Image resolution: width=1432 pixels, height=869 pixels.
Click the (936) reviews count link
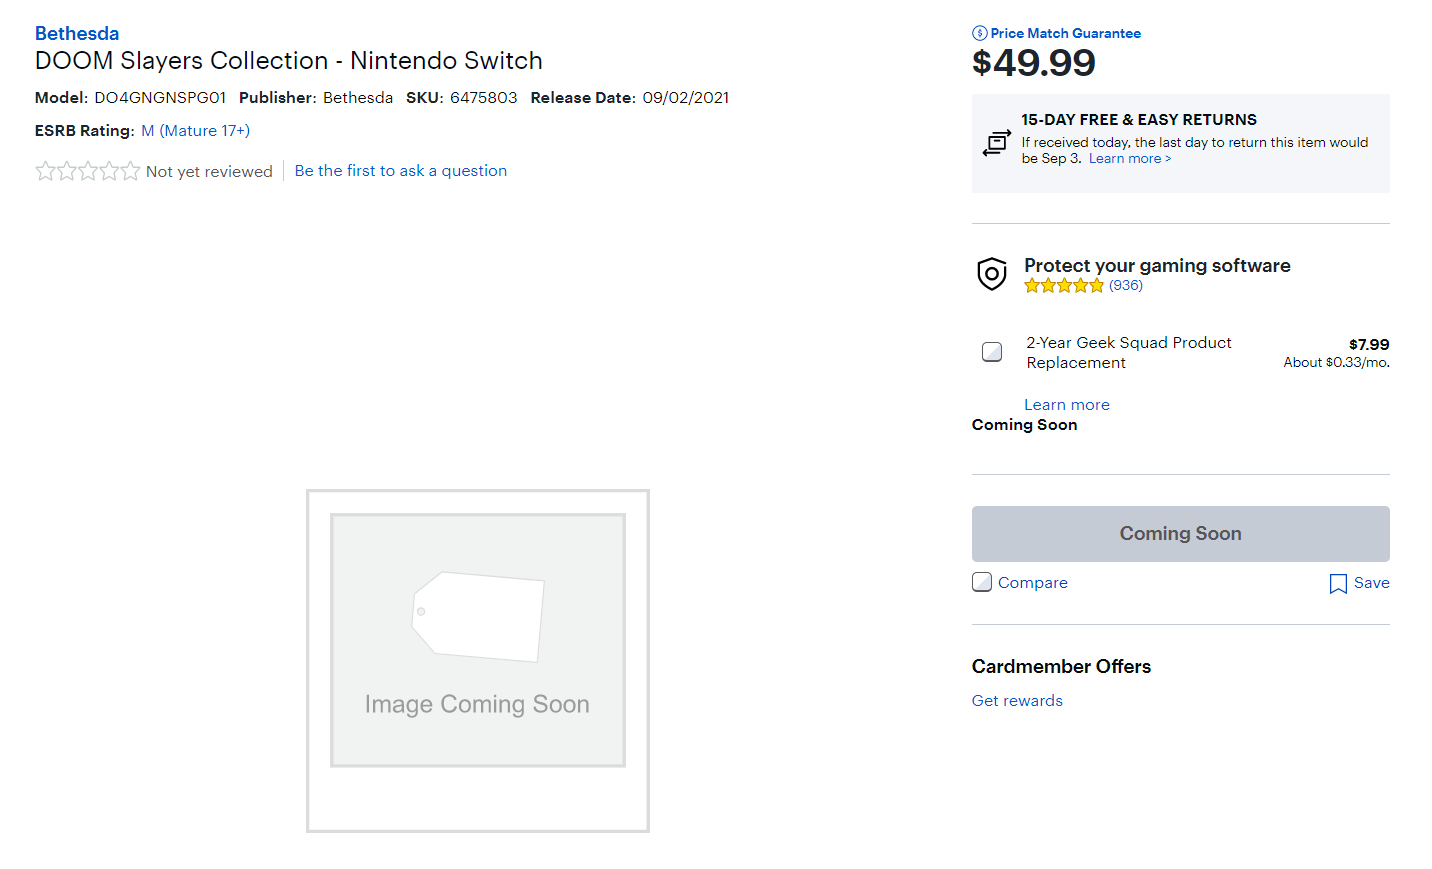click(x=1125, y=285)
